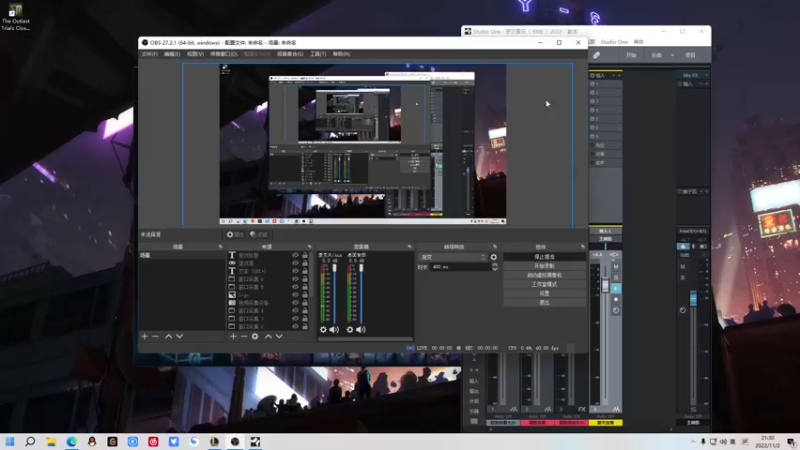Click 停止推流 button in OBS Controls
This screenshot has height=450, width=800.
544,257
